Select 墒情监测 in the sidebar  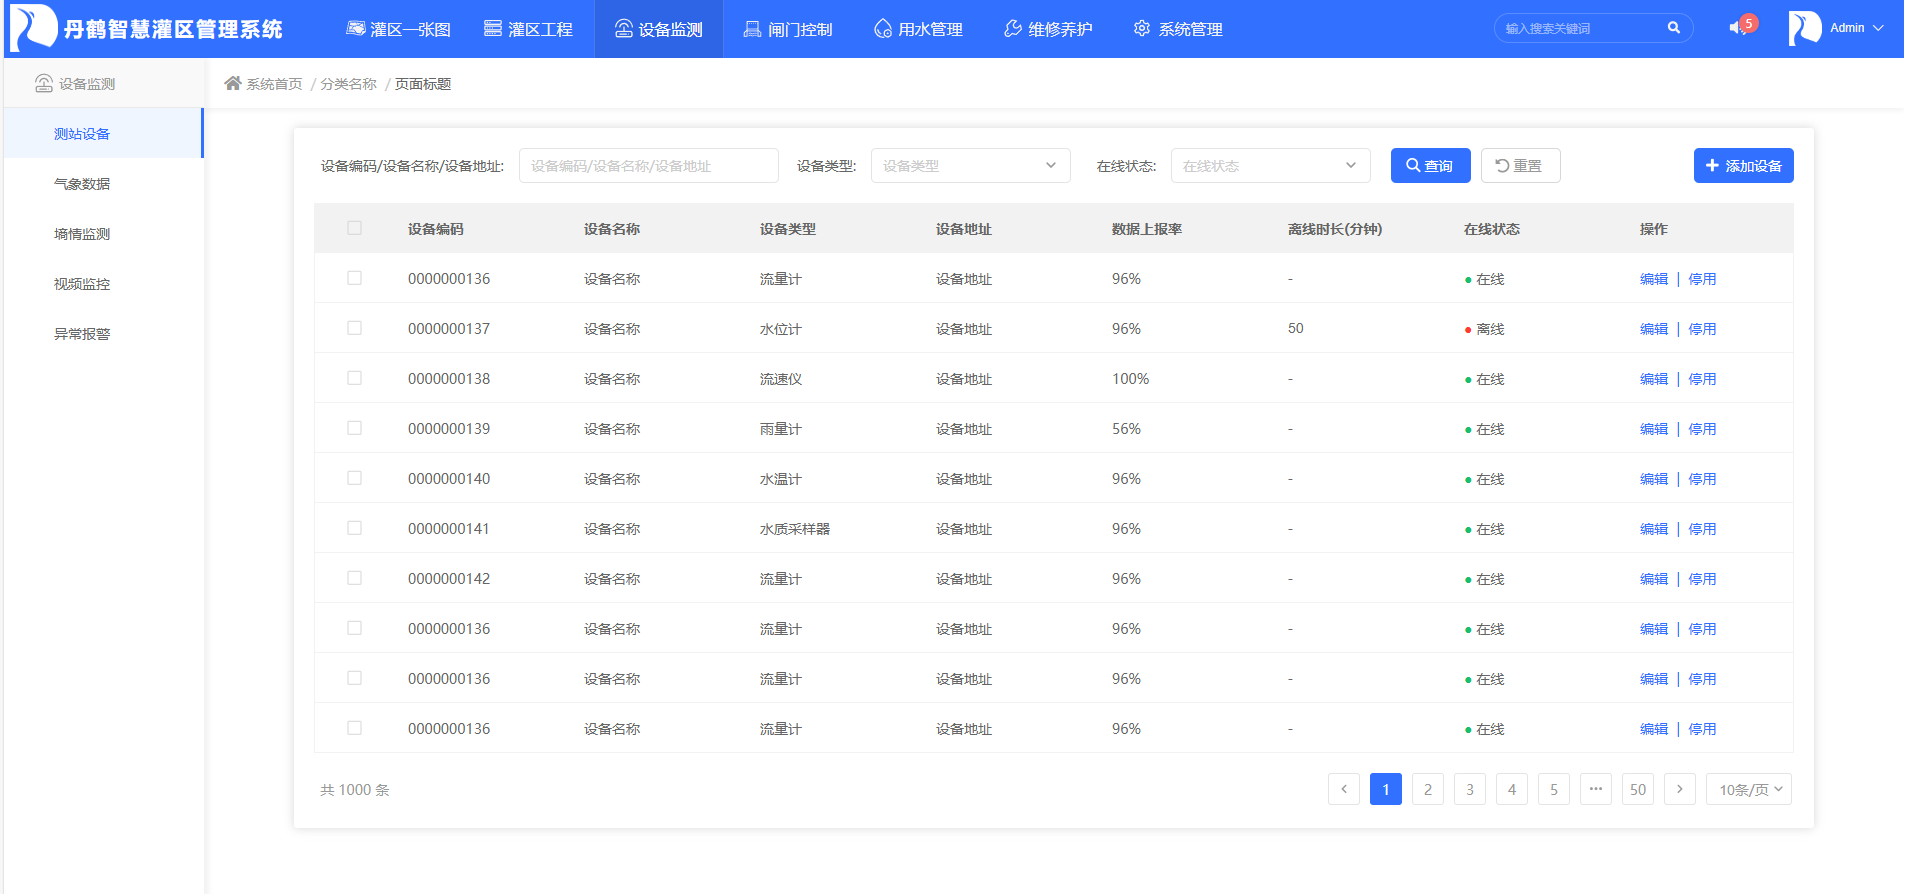[x=103, y=233]
